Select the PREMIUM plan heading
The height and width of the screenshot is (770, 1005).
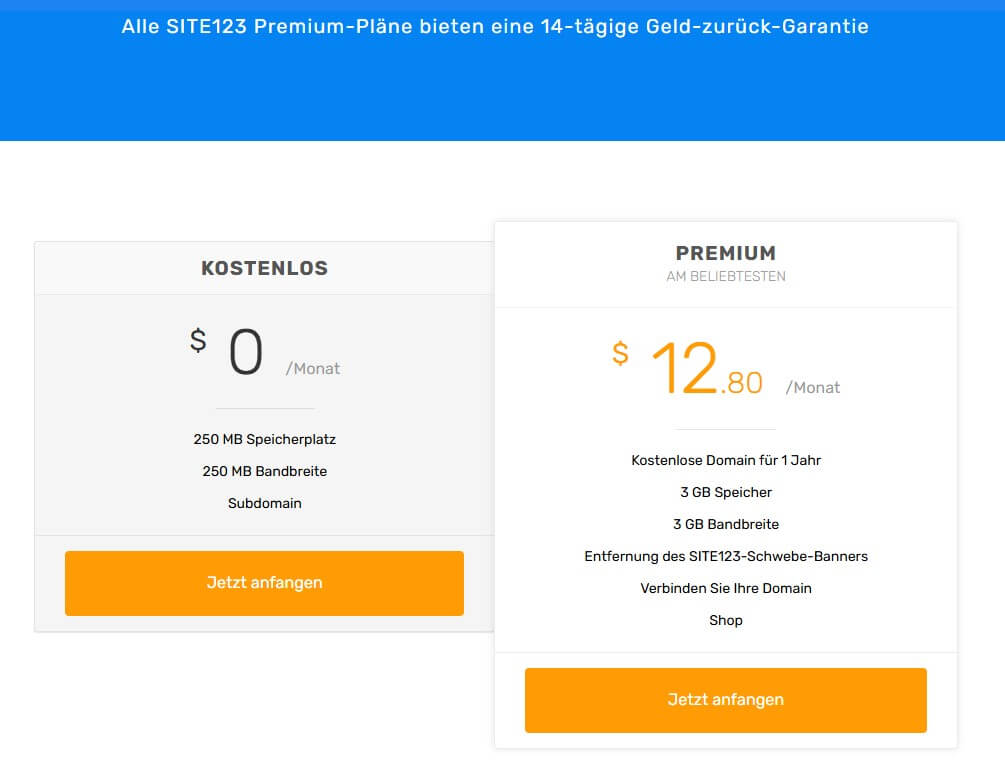click(725, 253)
